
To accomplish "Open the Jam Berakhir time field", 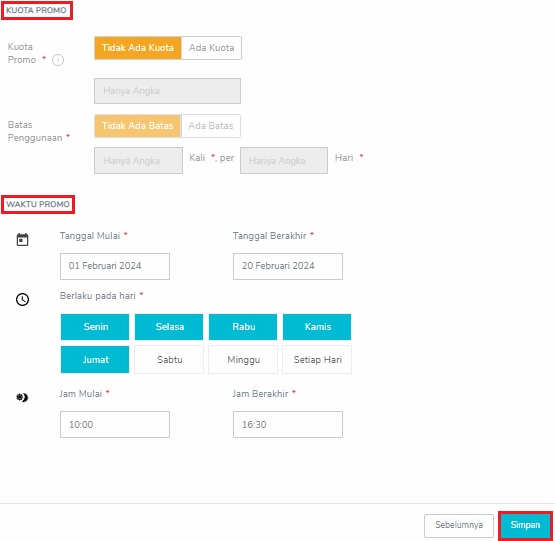I will coord(288,425).
